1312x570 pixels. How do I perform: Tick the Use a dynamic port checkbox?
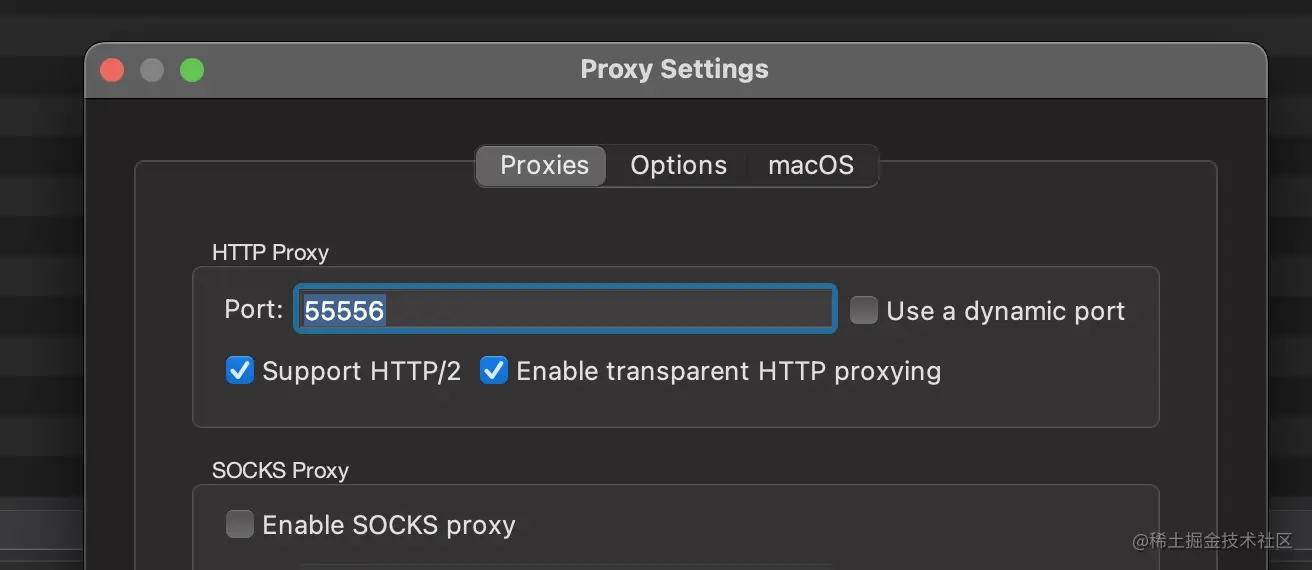(863, 310)
